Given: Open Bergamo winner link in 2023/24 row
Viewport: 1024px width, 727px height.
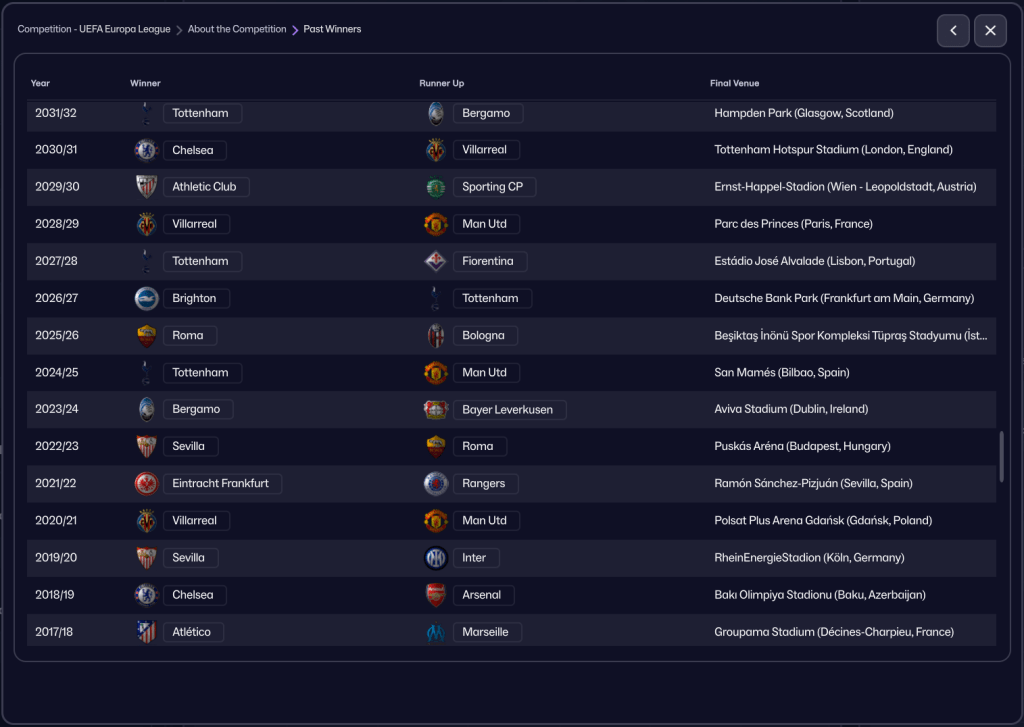Looking at the screenshot, I should [197, 410].
